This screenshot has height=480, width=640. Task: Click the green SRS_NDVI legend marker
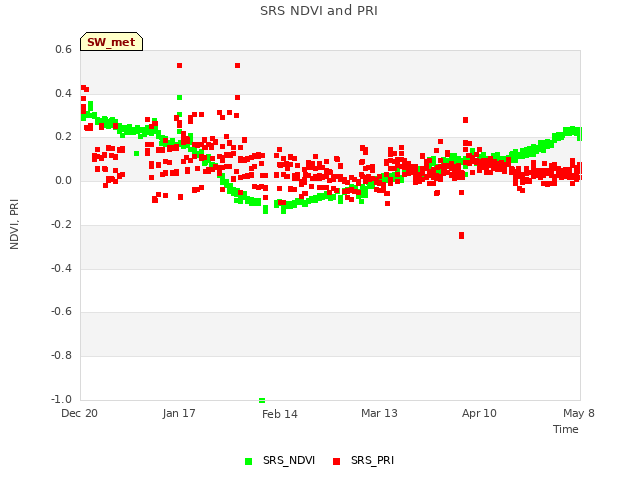248,461
